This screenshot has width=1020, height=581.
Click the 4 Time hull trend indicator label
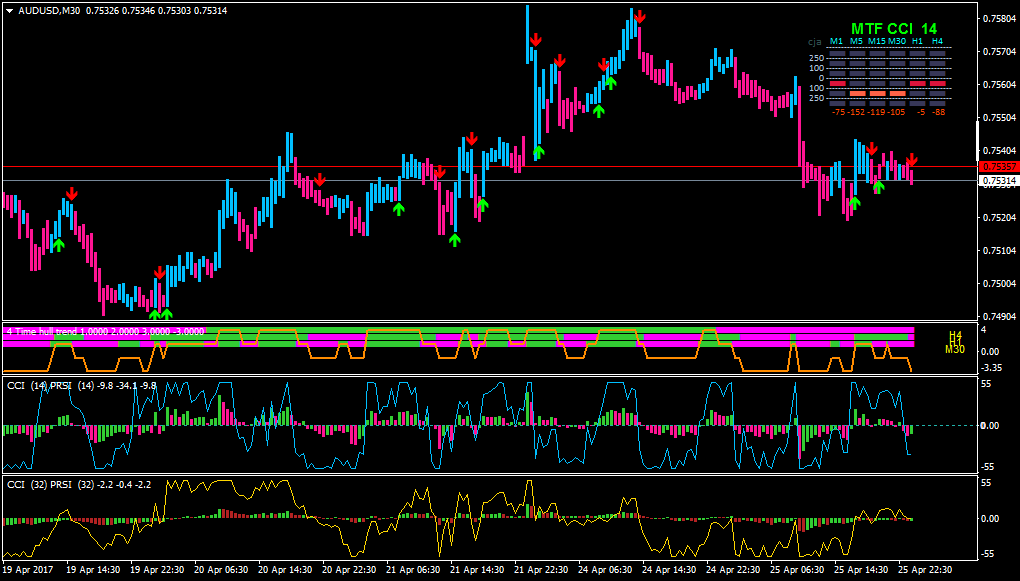point(105,331)
